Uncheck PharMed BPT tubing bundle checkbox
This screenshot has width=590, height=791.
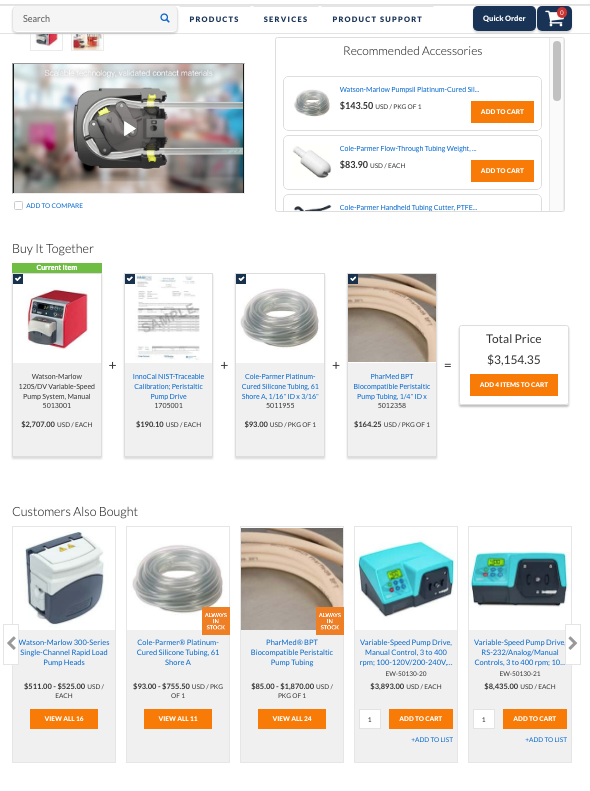point(353,278)
